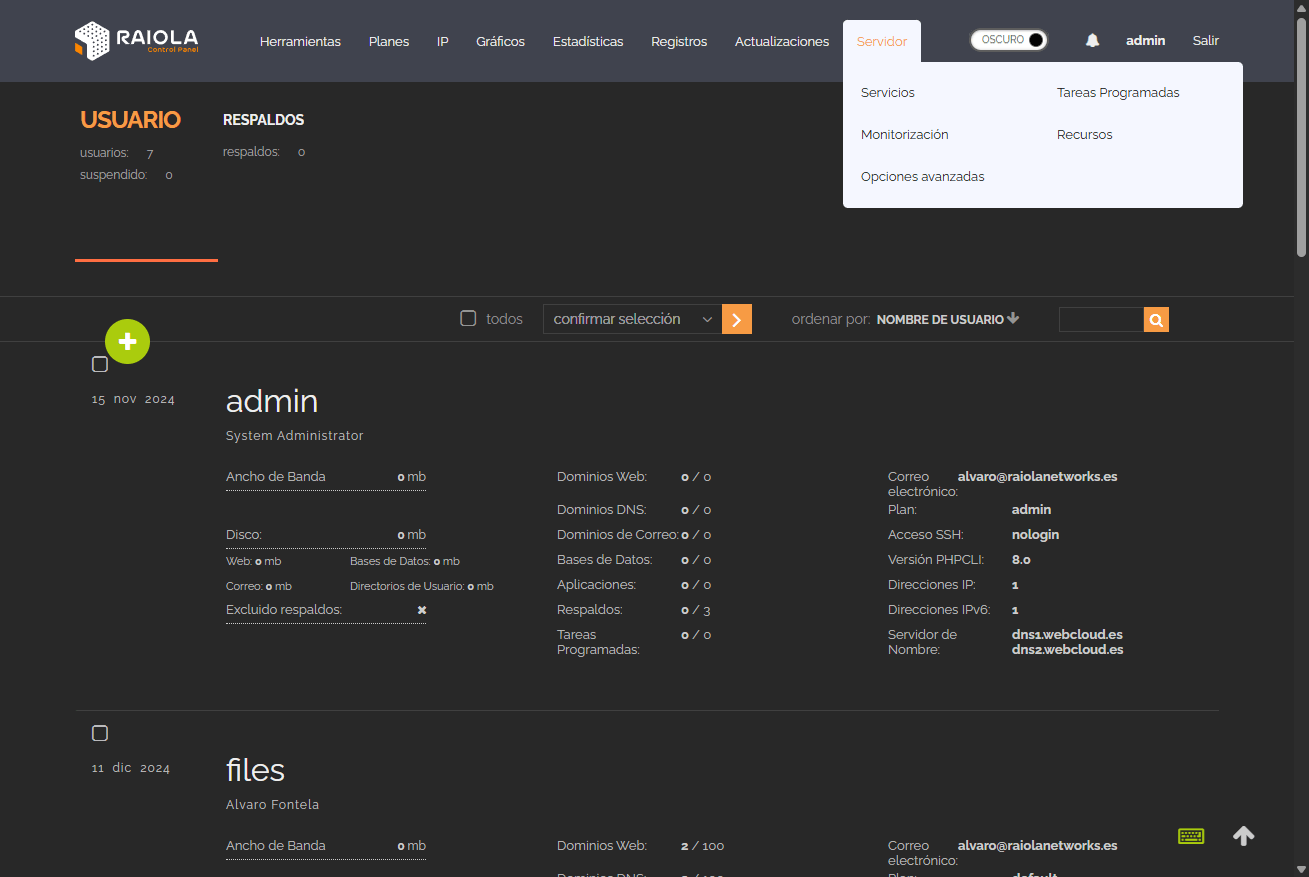Click the '15 nov 2024' date
This screenshot has height=877, width=1309.
133,400
